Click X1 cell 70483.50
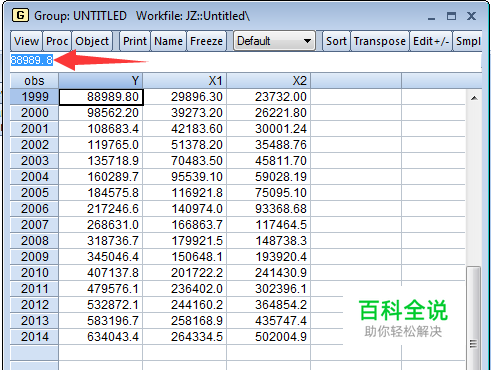The height and width of the screenshot is (370, 491). pos(185,161)
